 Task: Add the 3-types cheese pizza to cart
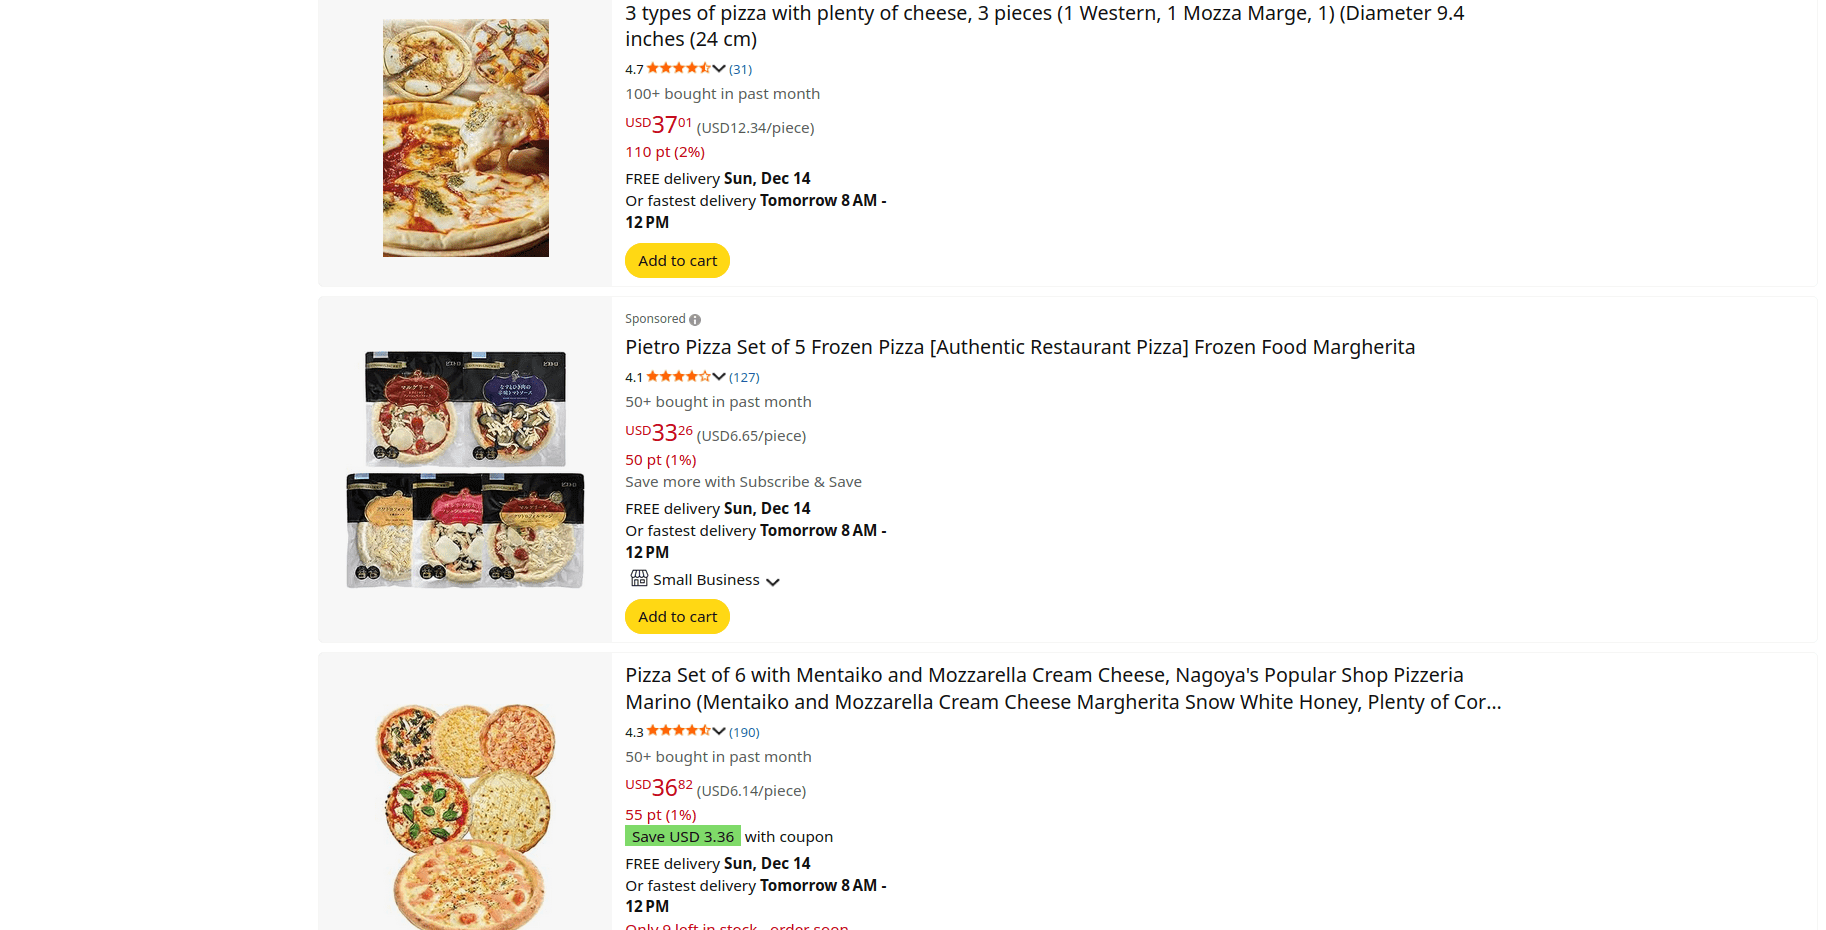point(677,261)
